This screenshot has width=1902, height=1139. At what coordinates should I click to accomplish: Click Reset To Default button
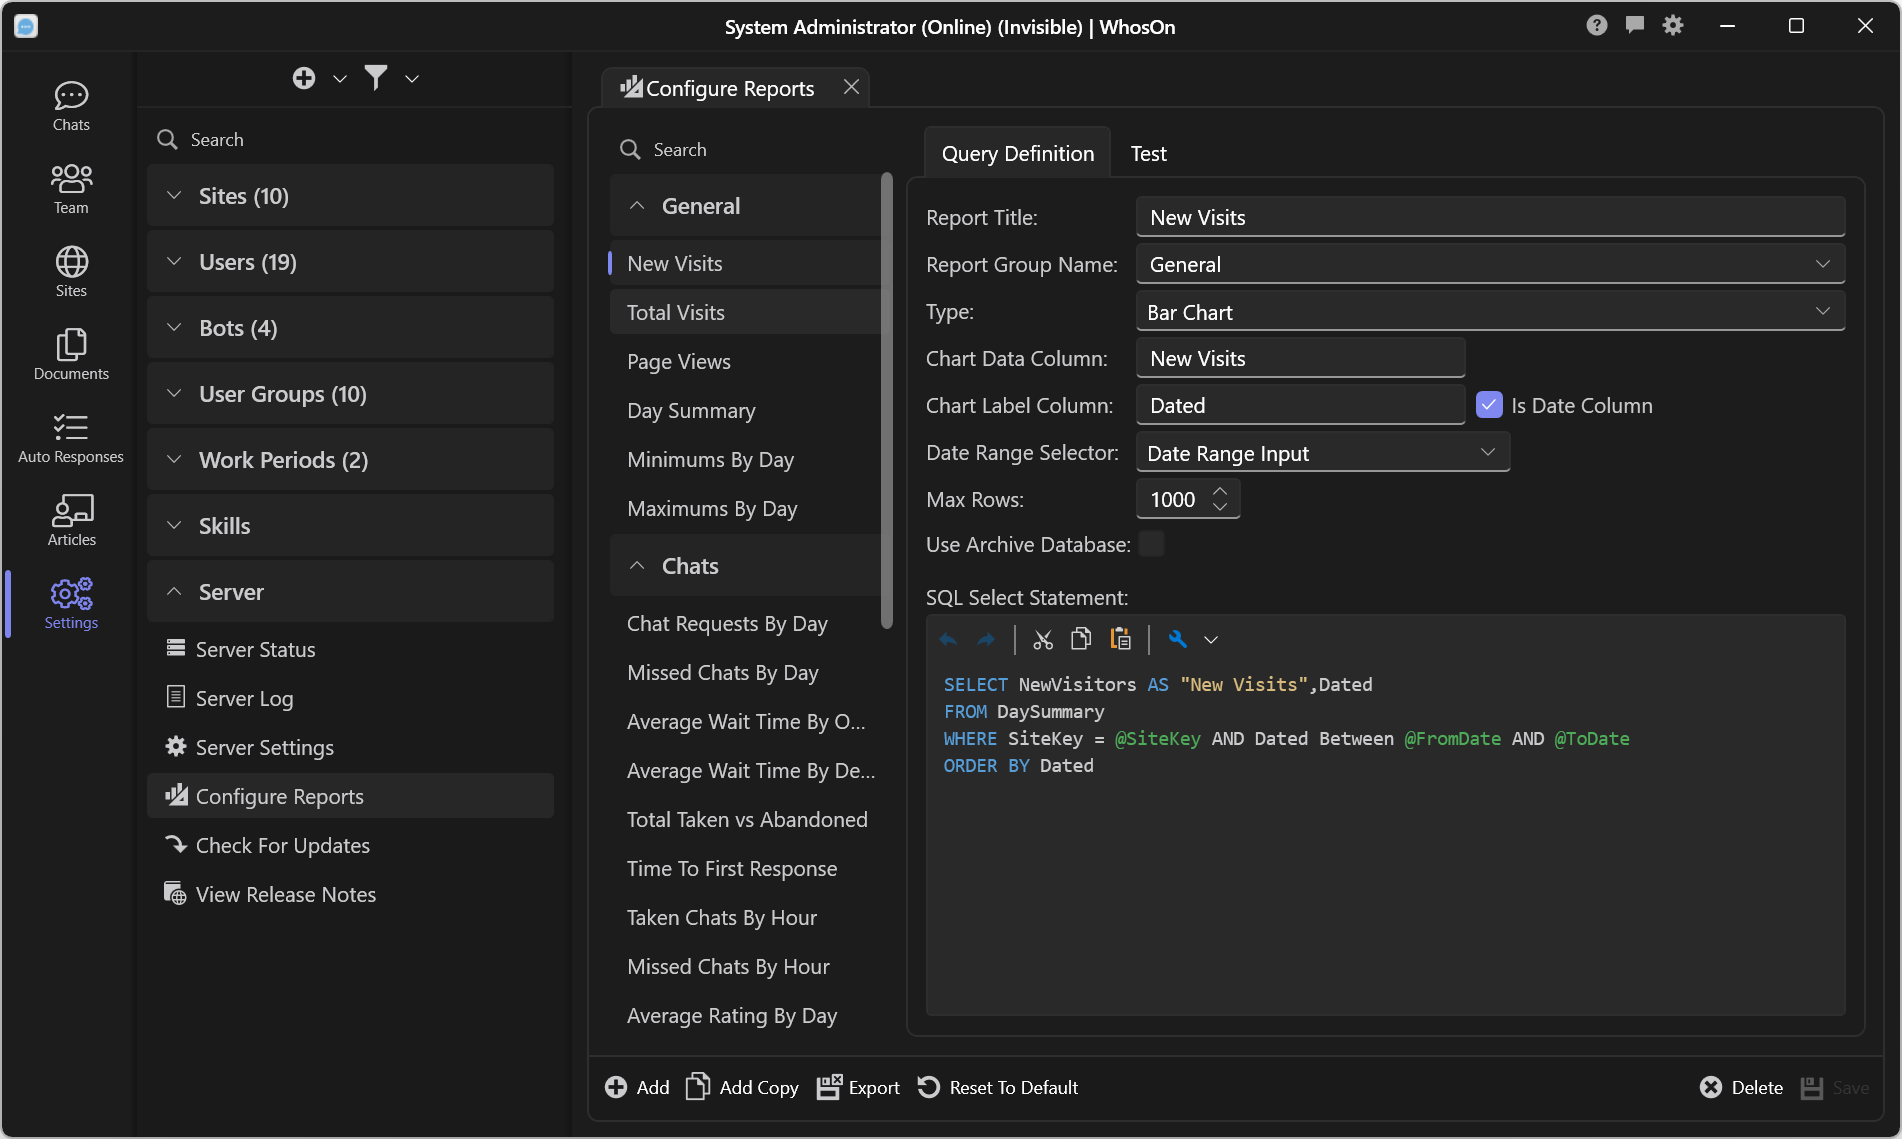coord(997,1087)
